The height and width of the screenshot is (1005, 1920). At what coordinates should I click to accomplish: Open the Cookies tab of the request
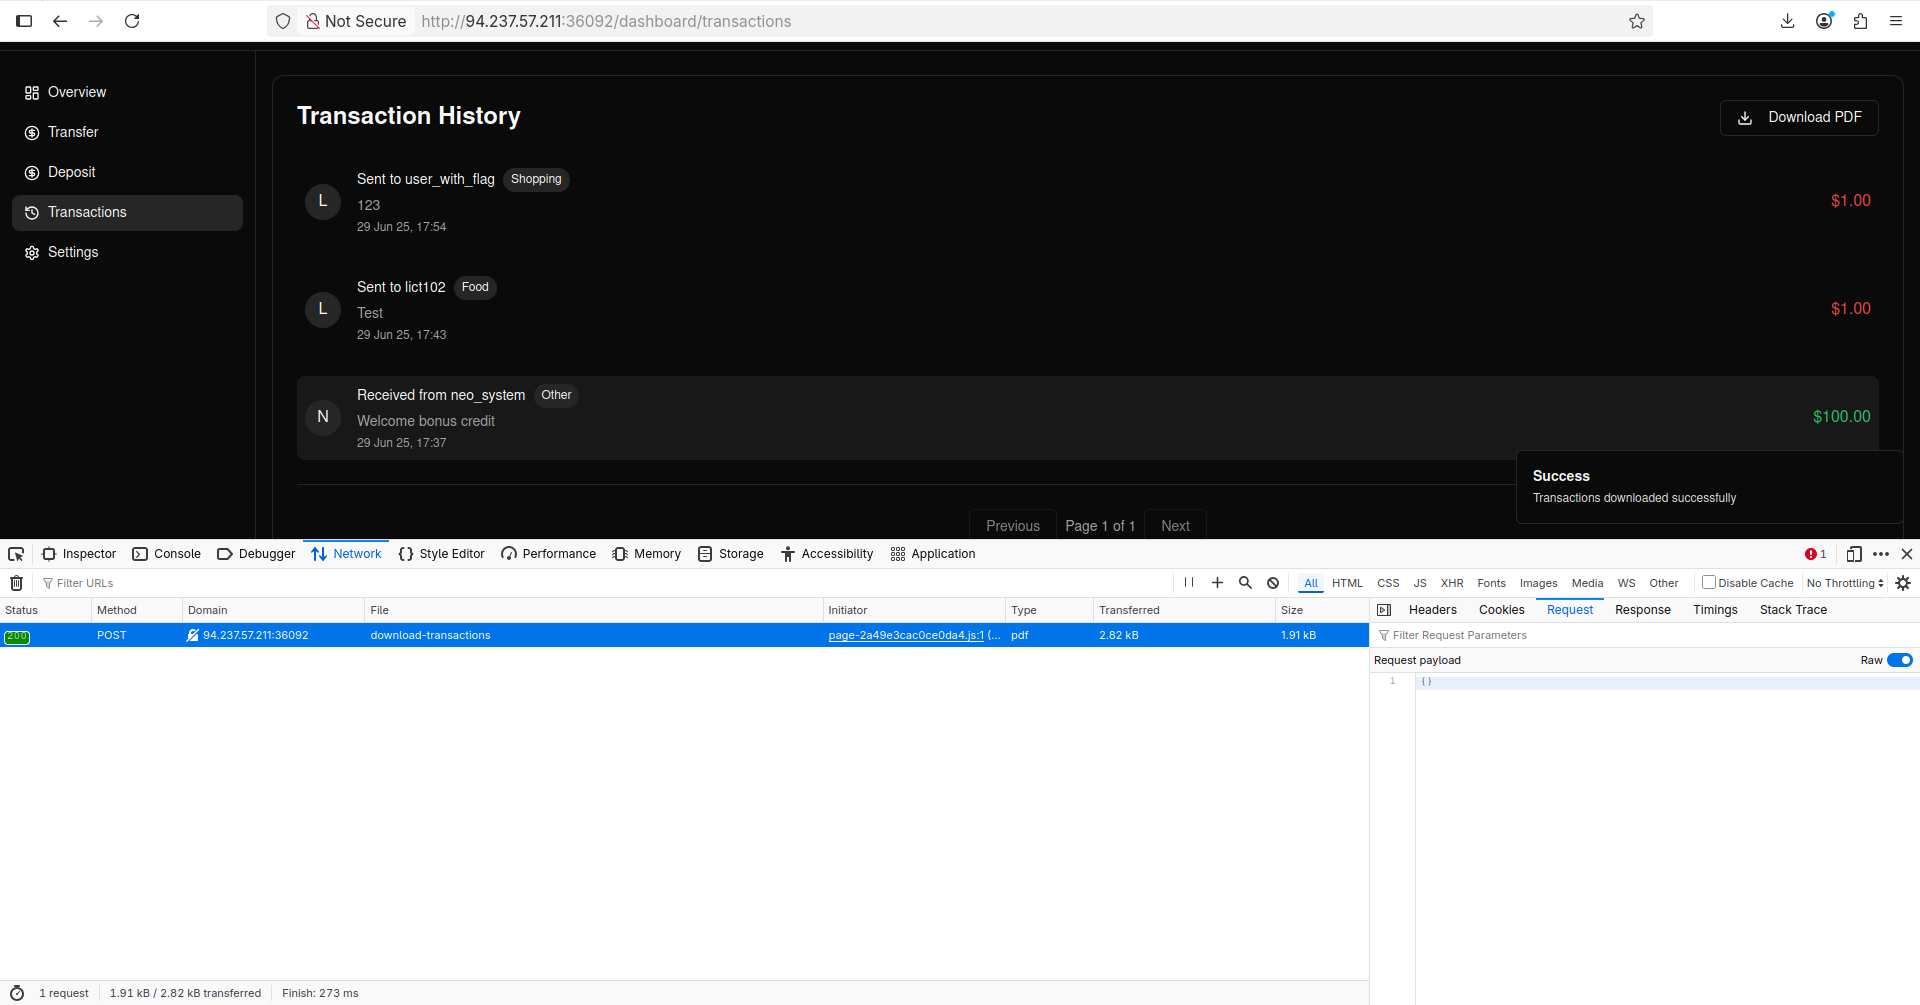point(1501,610)
